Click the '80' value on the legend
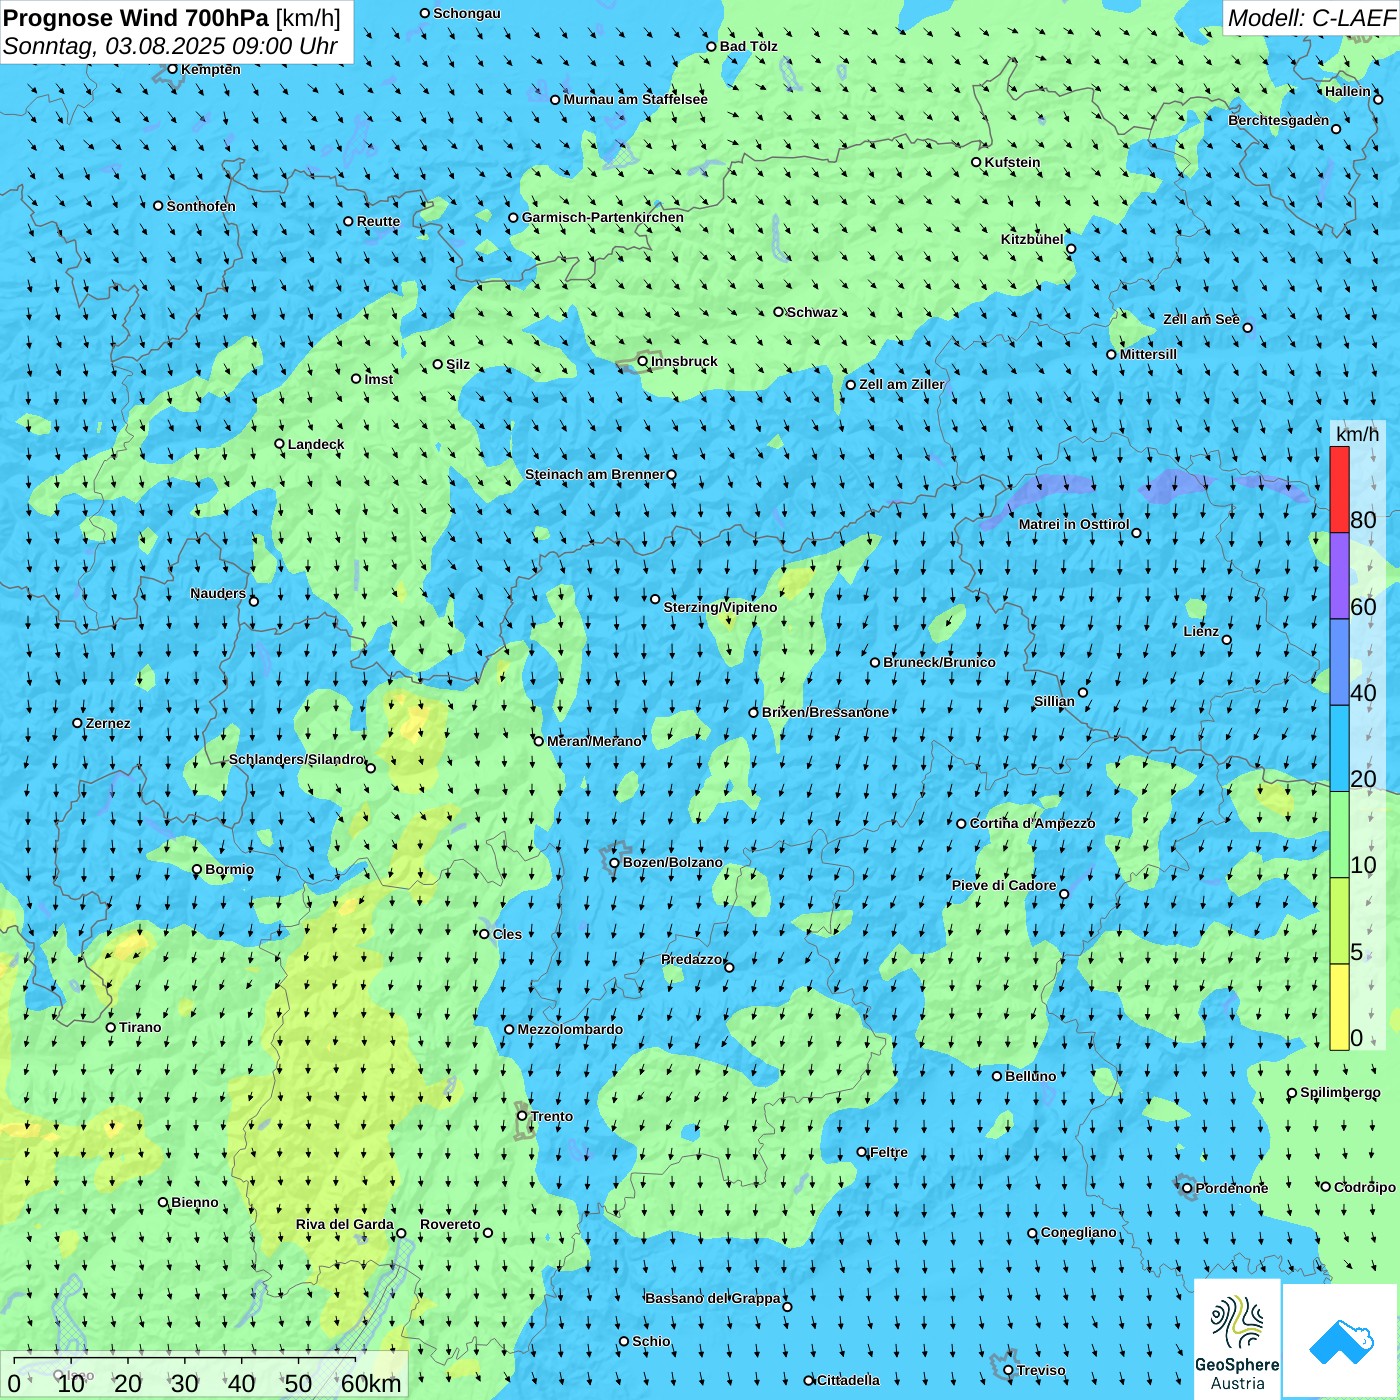 (1363, 520)
